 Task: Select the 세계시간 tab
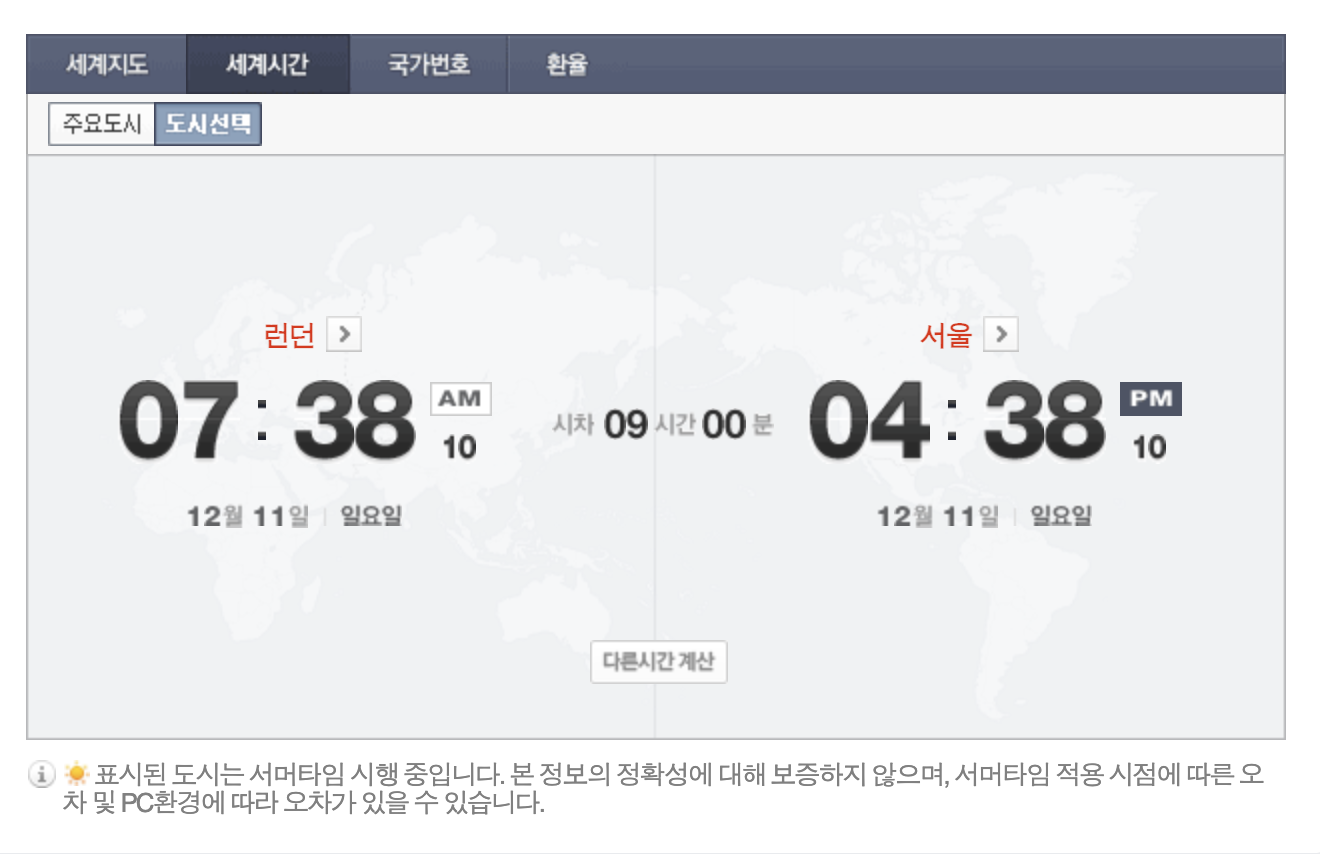coord(268,65)
